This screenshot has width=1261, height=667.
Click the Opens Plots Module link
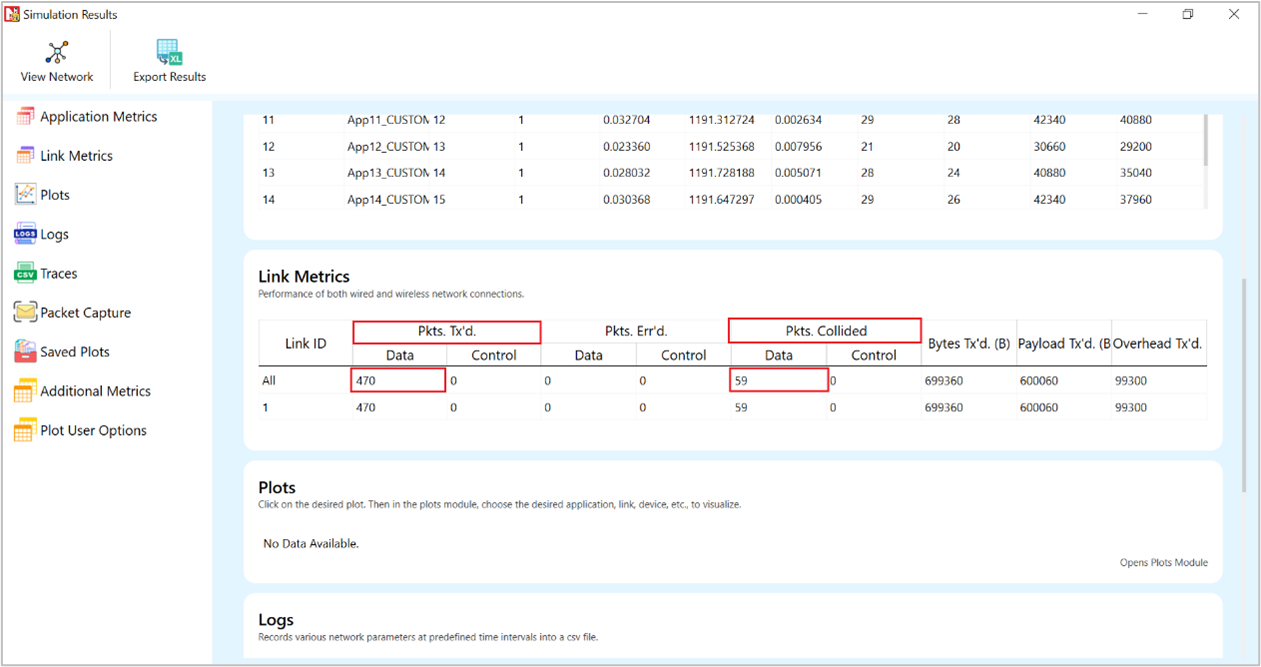1163,563
